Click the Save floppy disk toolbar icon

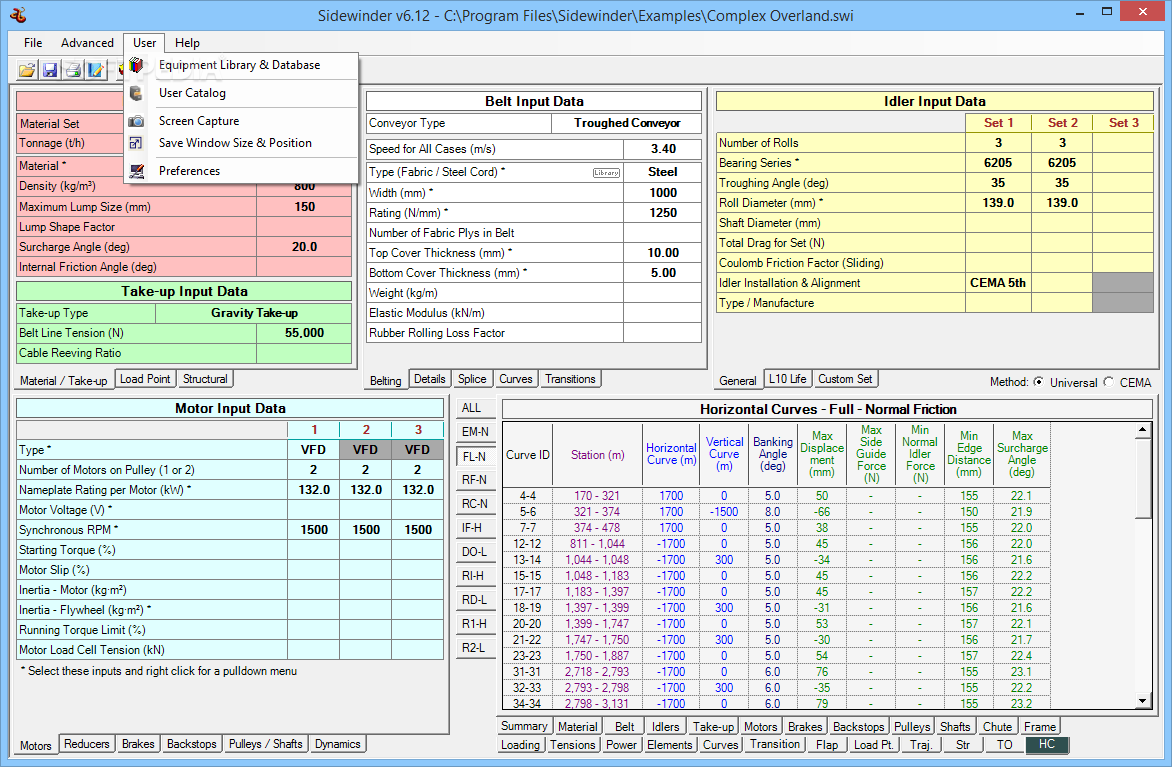(x=50, y=69)
